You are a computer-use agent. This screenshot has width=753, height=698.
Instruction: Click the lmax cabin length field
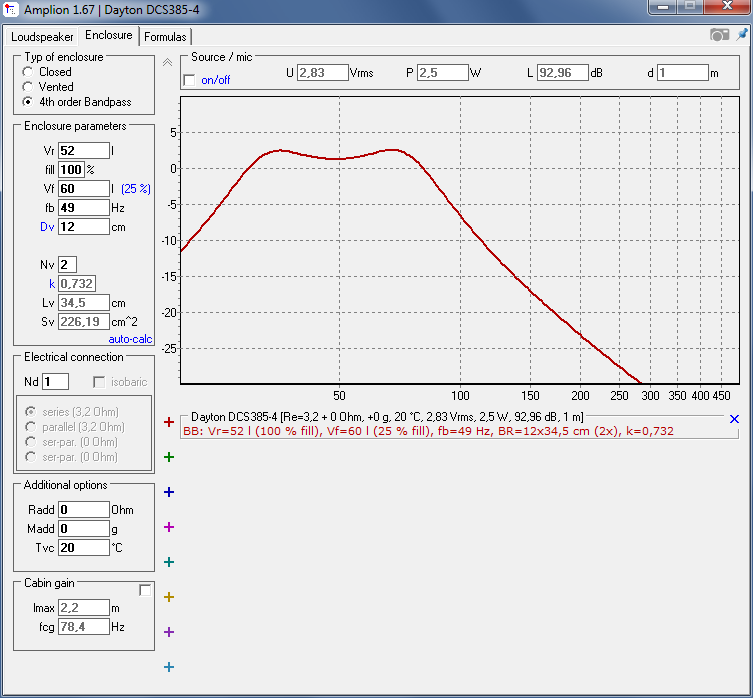click(84, 608)
